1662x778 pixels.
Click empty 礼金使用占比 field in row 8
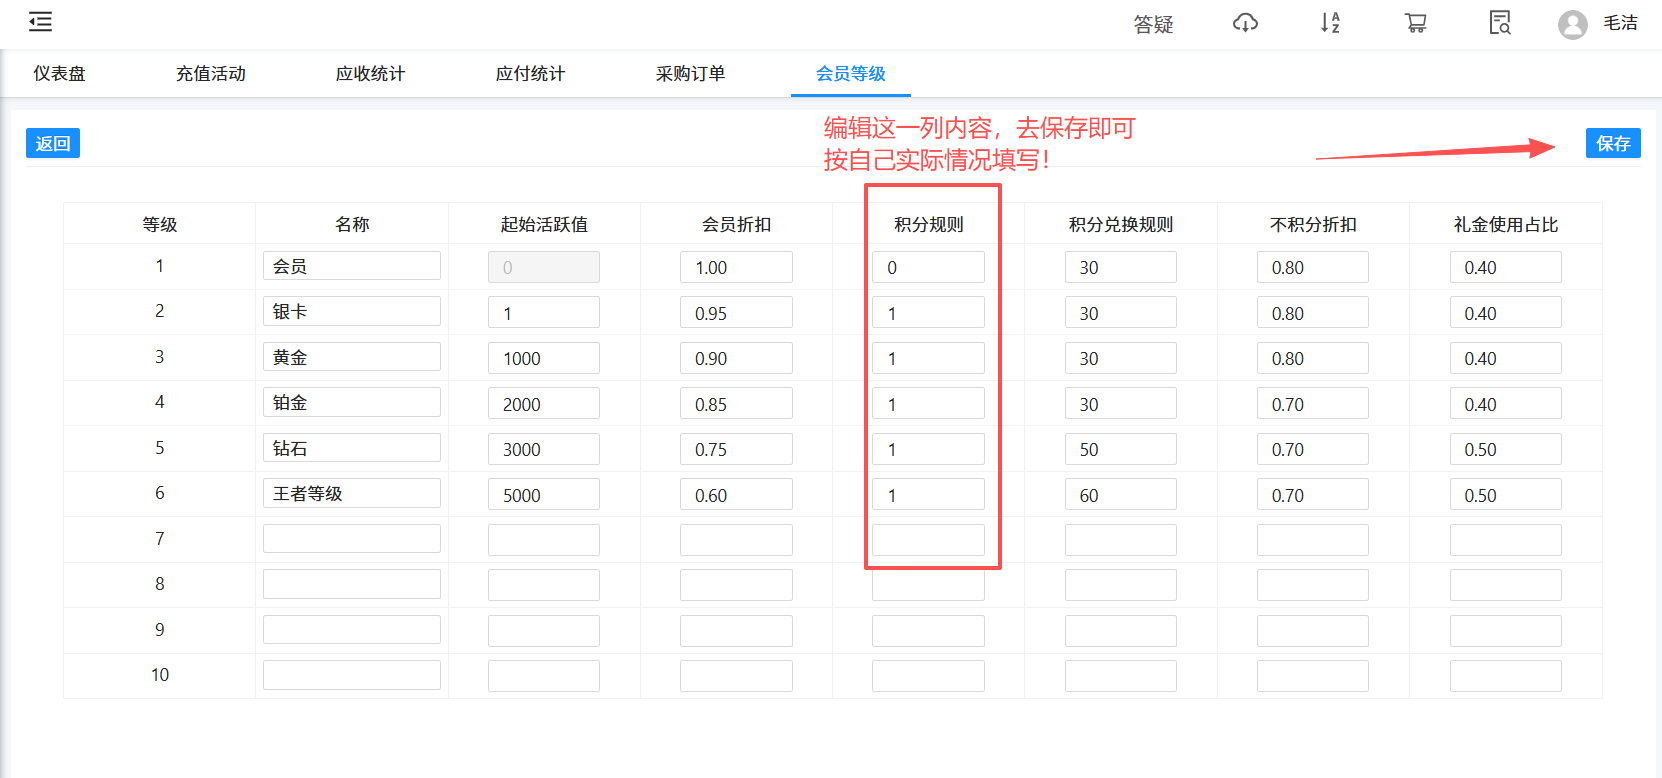[1506, 585]
